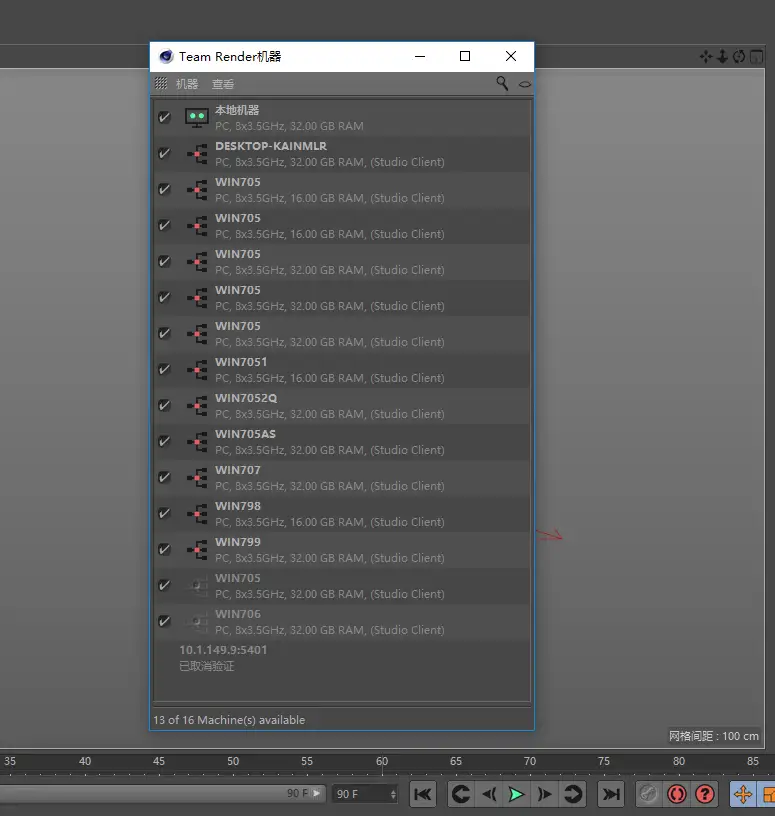Click the 90 F frame stepper arrows
The width and height of the screenshot is (775, 816).
coord(393,794)
